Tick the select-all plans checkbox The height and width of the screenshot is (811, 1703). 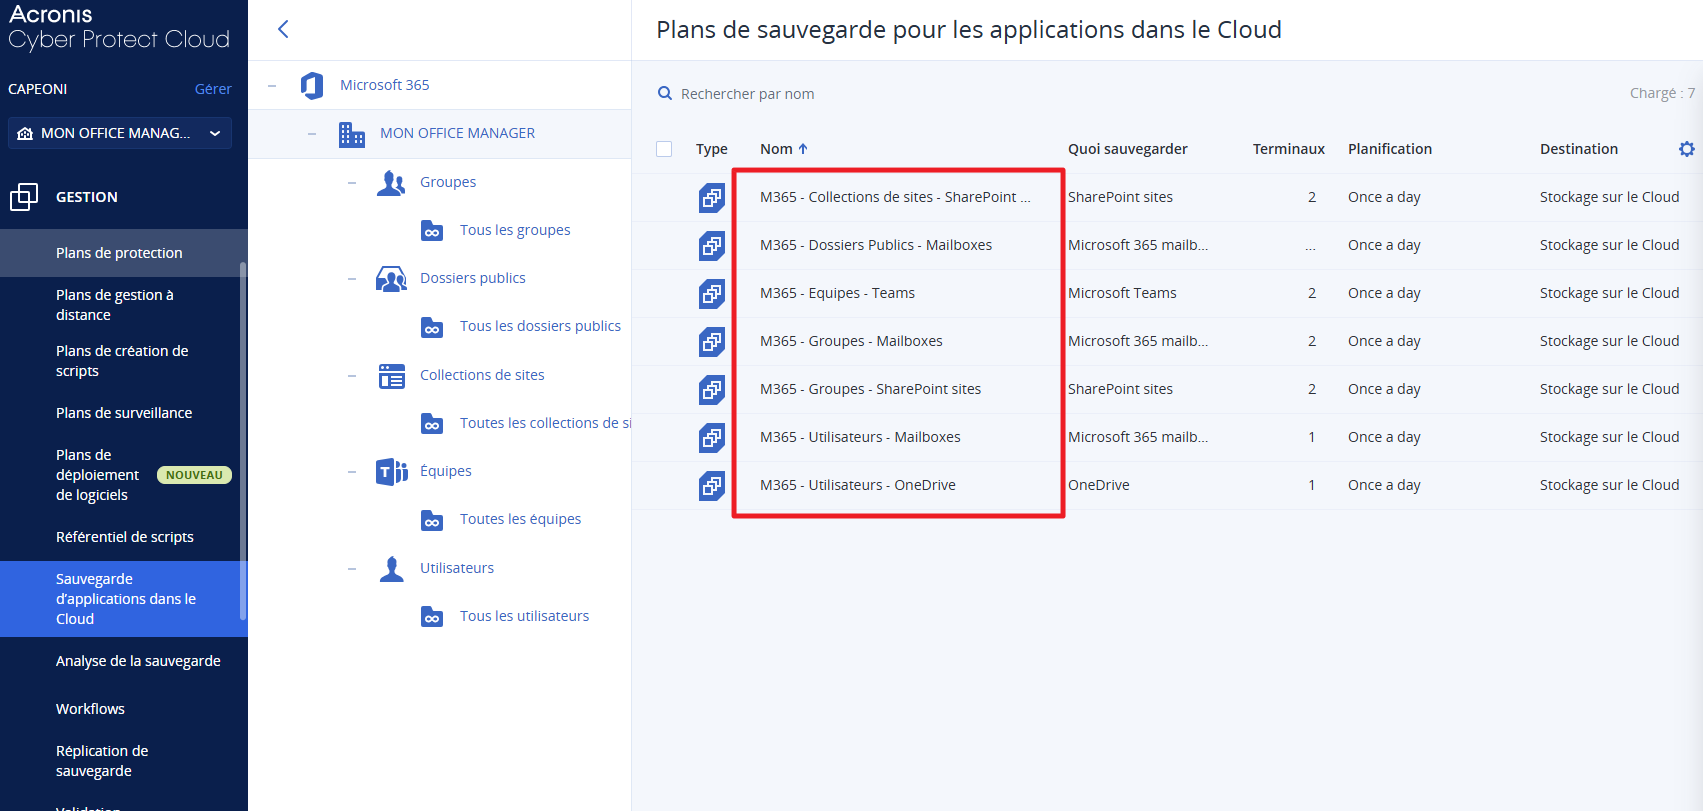click(x=664, y=149)
